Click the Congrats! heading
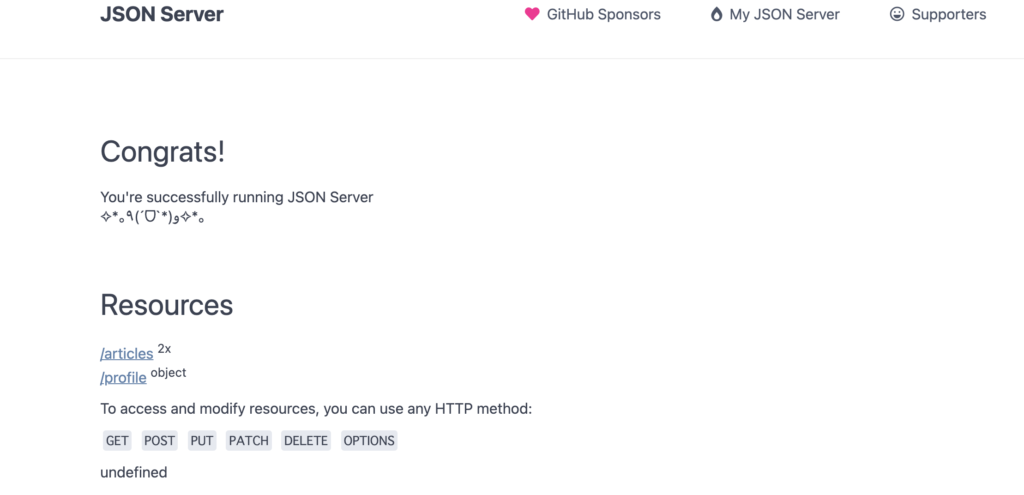 163,152
